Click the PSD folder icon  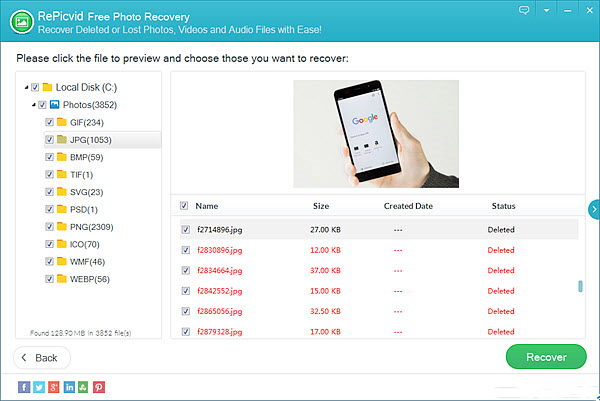point(62,209)
